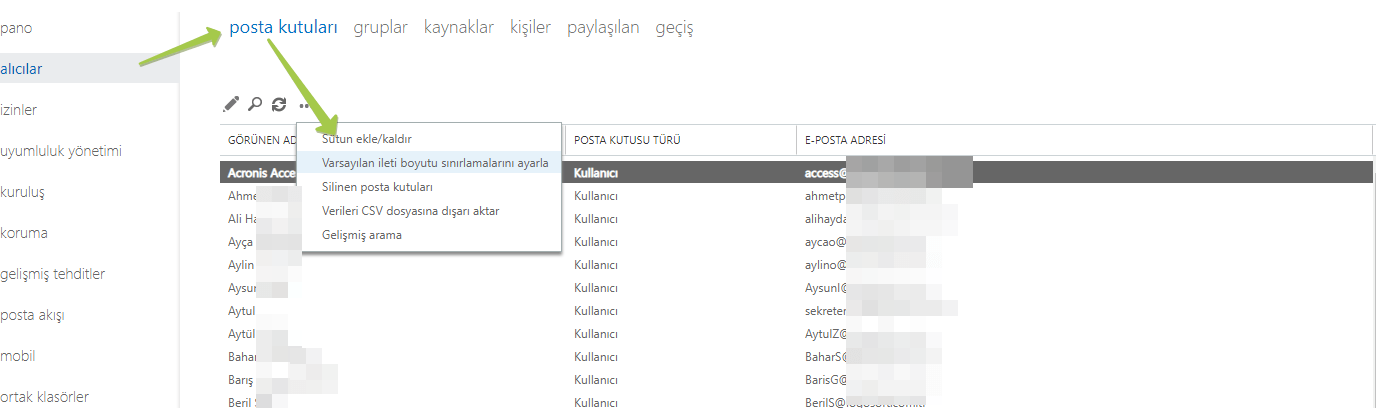Select the Ali Ha… mailbox row
Viewport: 1376px width, 408px height.
click(x=796, y=219)
